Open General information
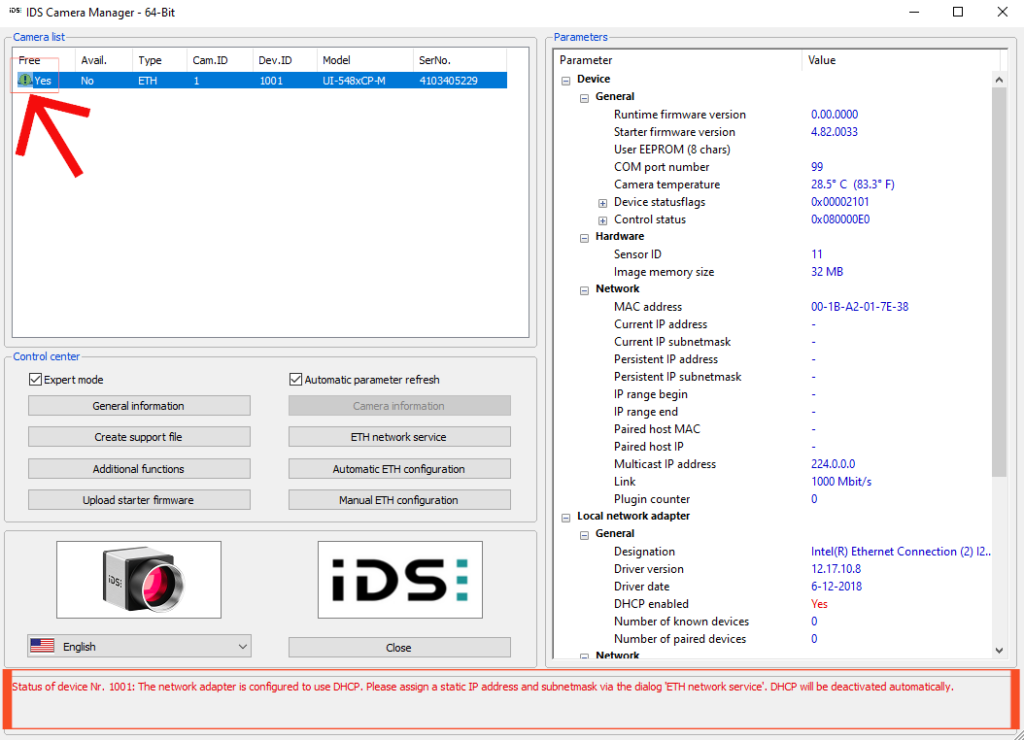Image resolution: width=1024 pixels, height=740 pixels. (x=139, y=405)
